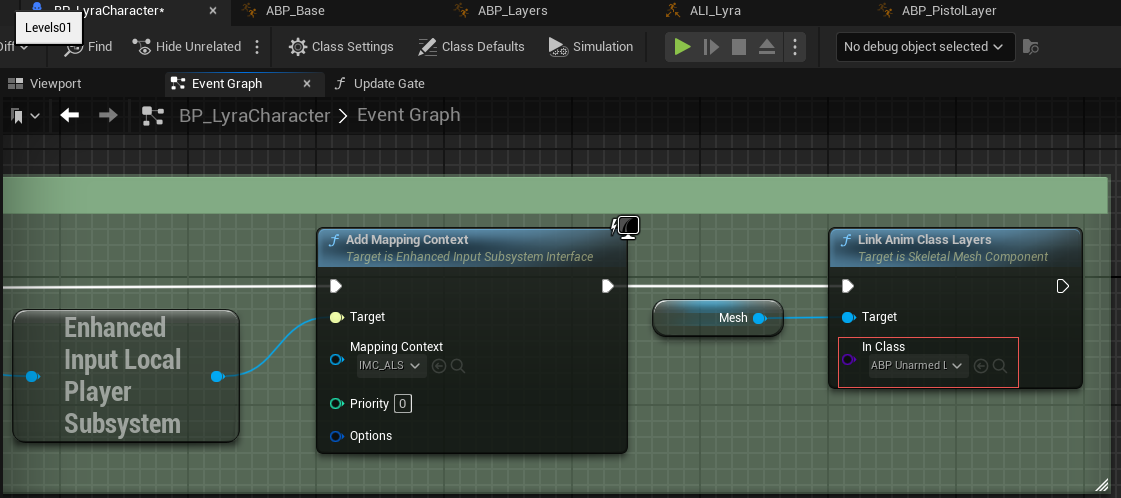Click the Options pin
1121x498 pixels.
click(x=336, y=436)
